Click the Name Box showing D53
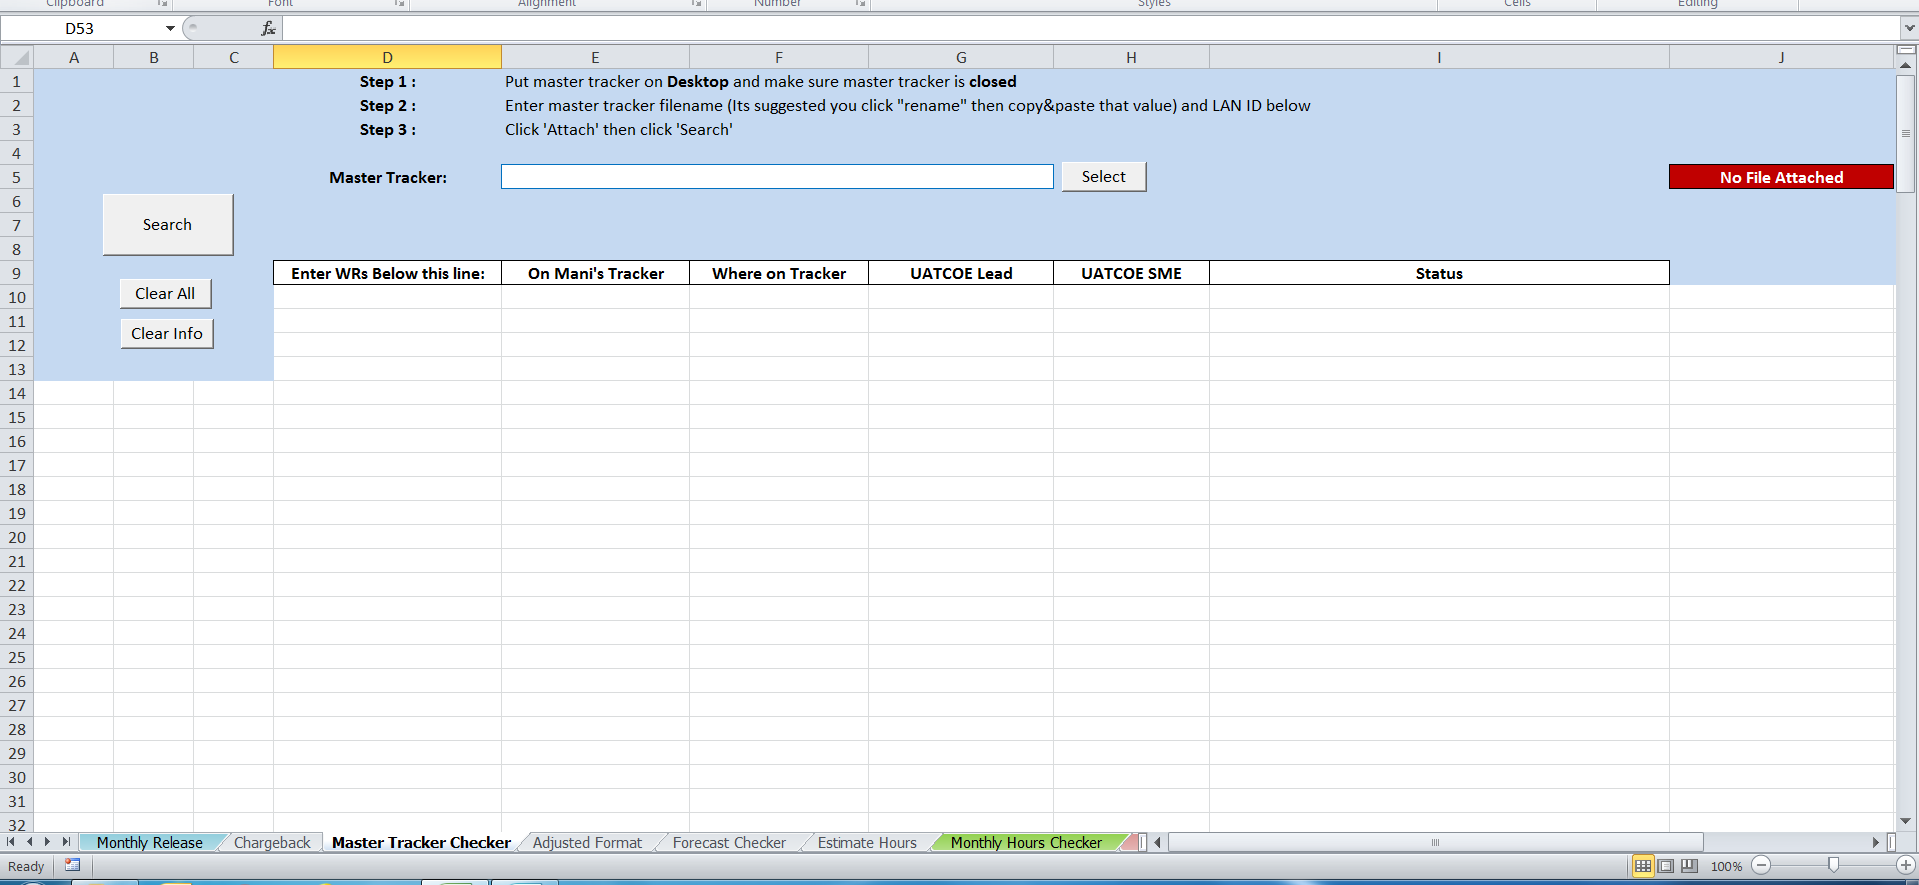The height and width of the screenshot is (885, 1919). 80,28
